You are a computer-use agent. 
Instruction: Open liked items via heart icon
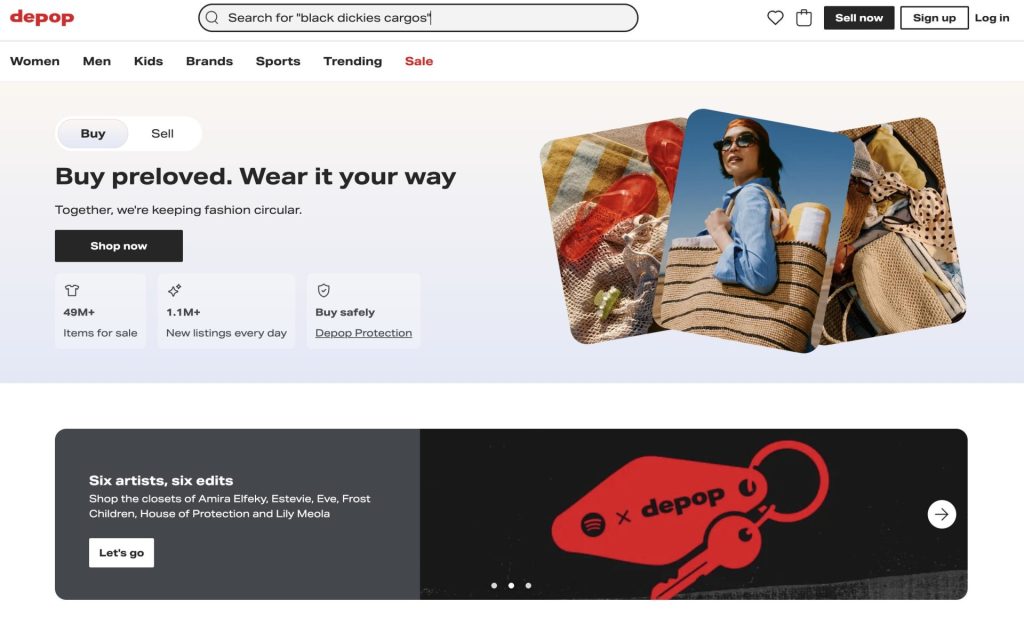pyautogui.click(x=775, y=18)
